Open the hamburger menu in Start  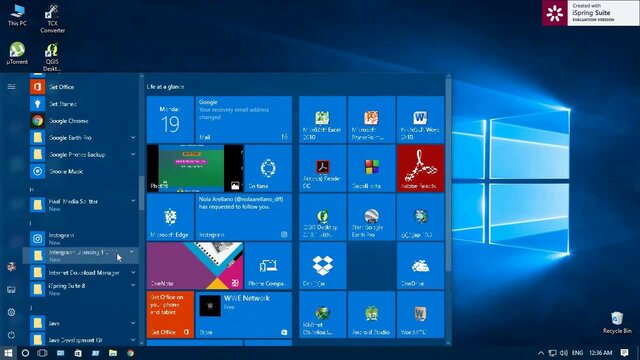(x=11, y=87)
